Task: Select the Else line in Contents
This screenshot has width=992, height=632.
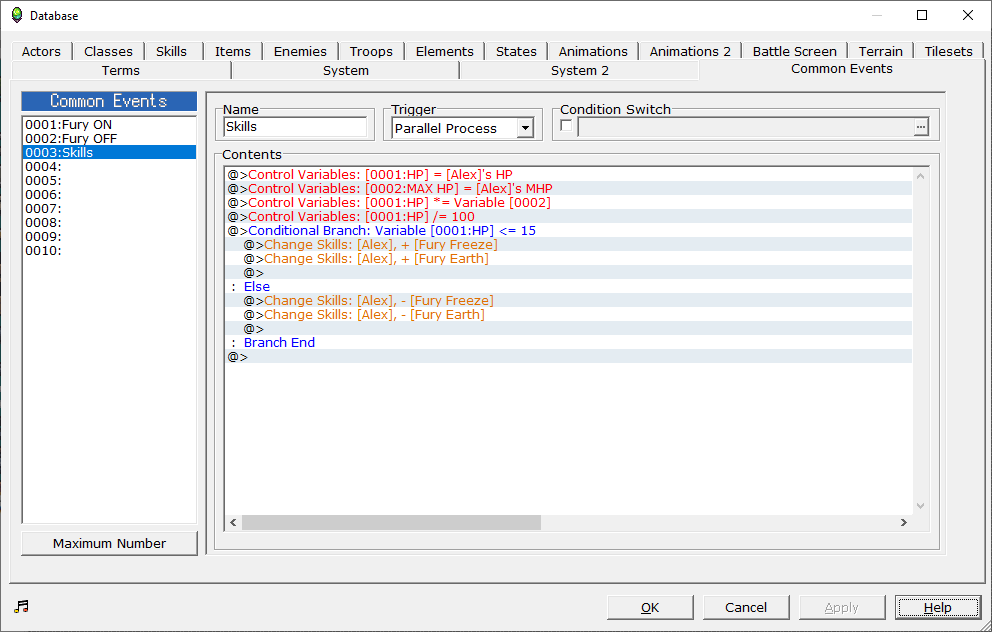Action: (569, 287)
